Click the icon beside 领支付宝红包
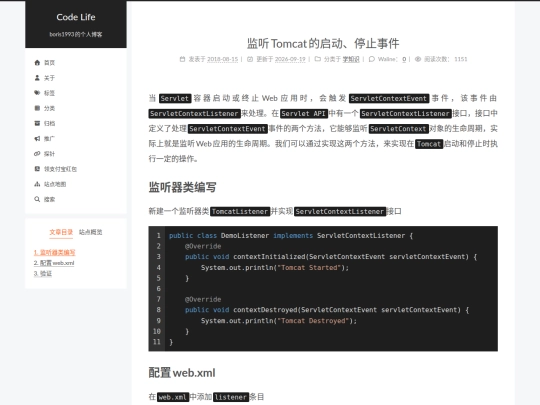Image resolution: width=540 pixels, height=405 pixels. [37, 169]
